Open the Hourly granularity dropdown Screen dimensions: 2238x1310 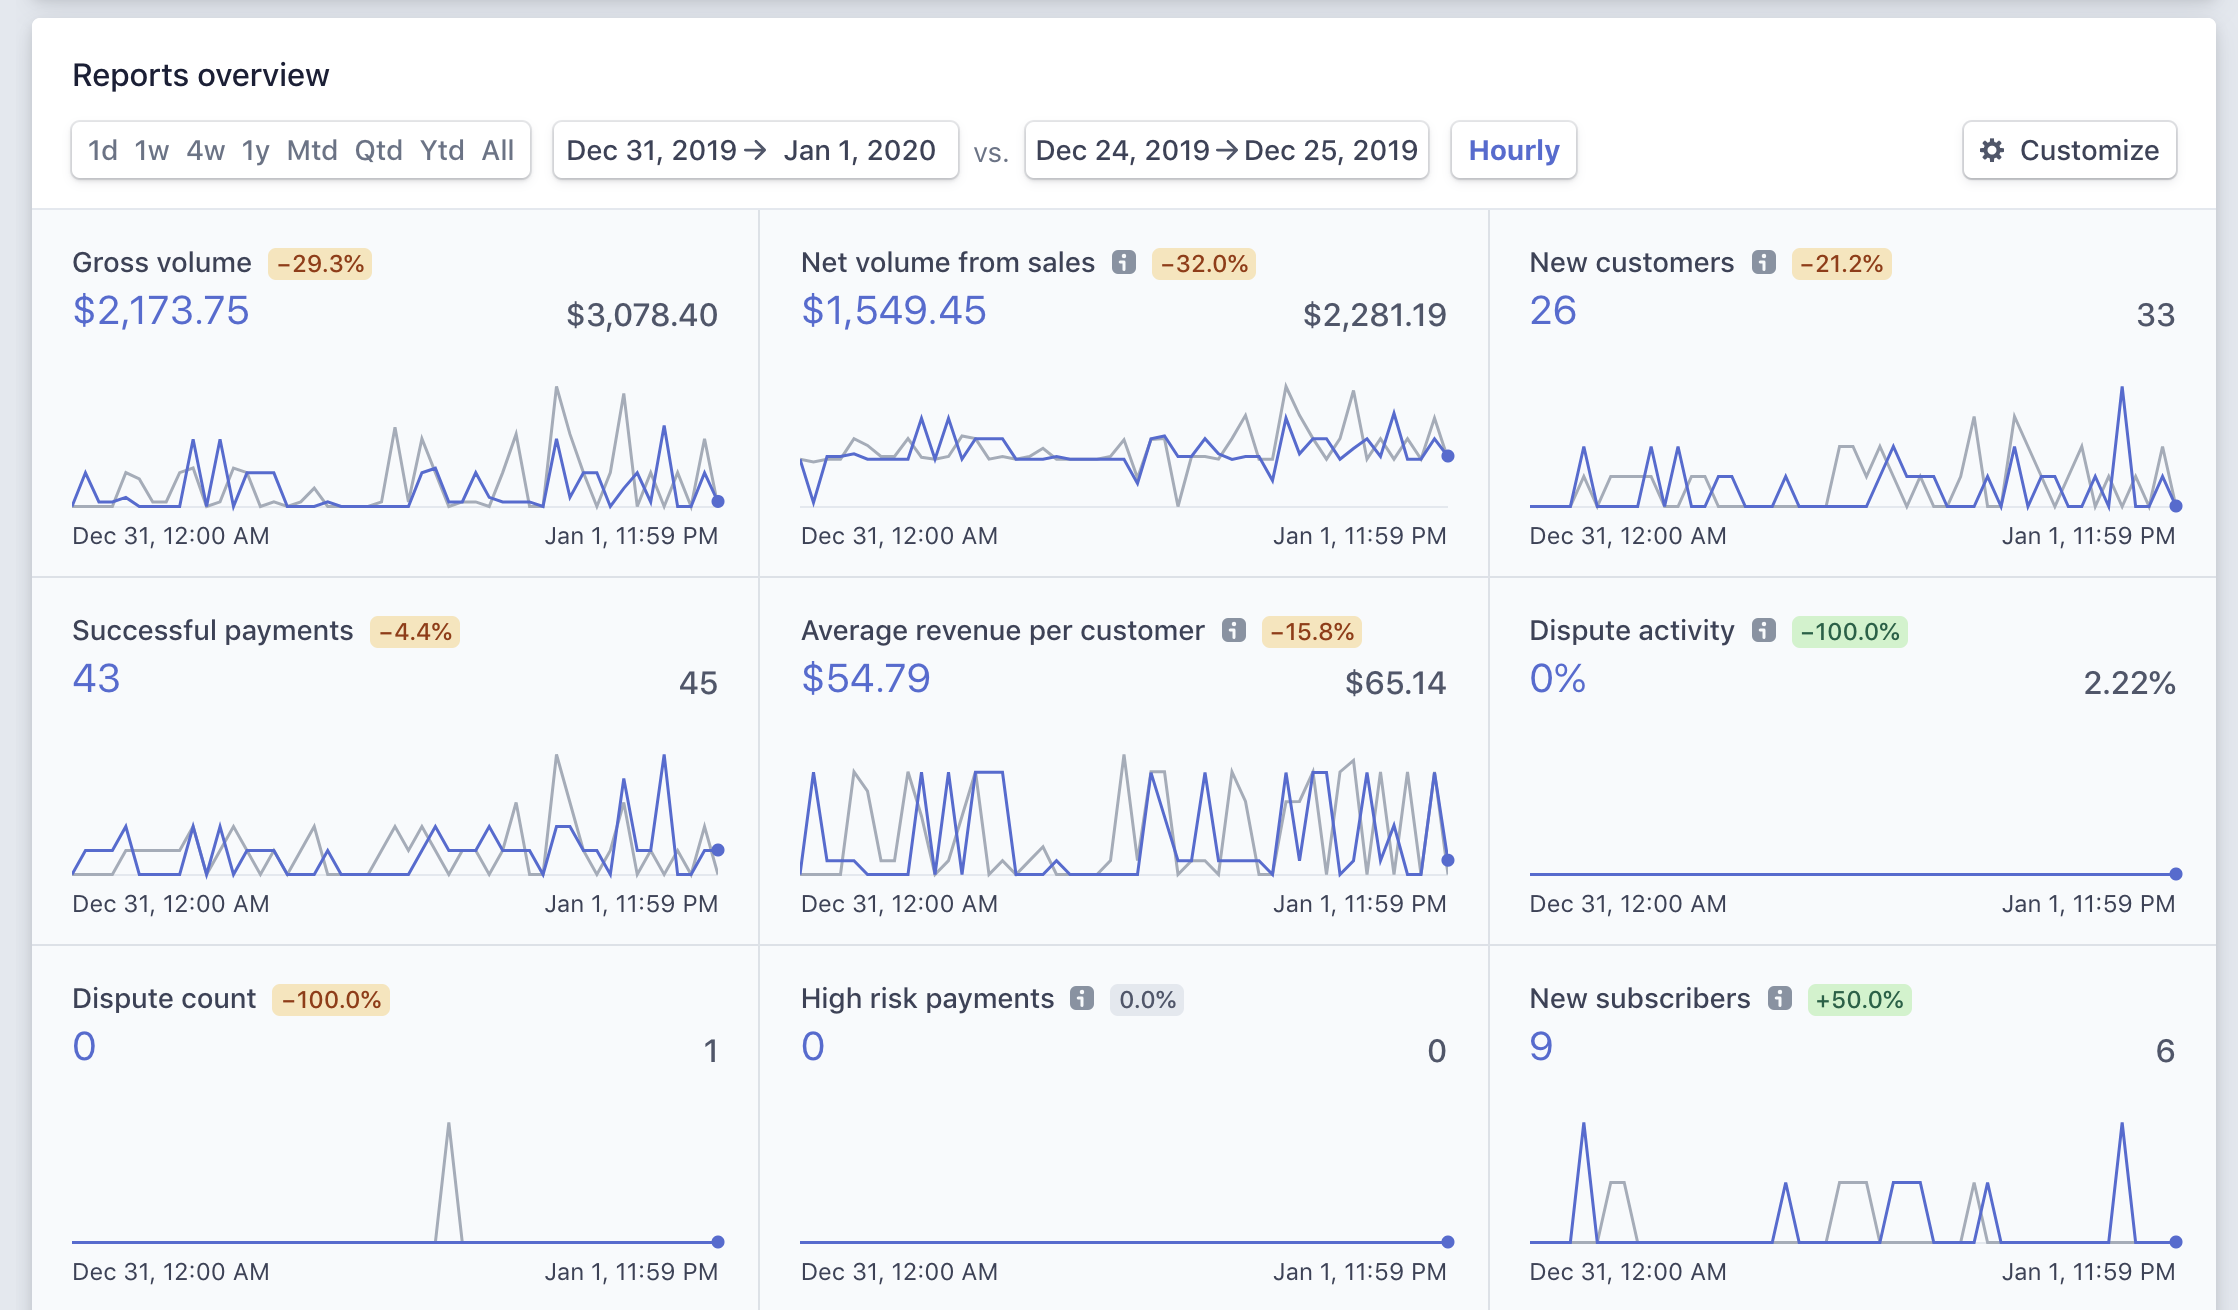1513,151
